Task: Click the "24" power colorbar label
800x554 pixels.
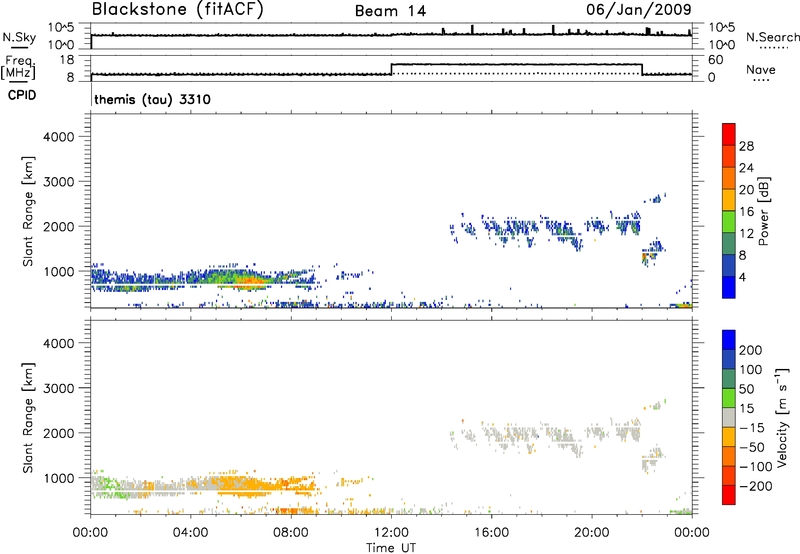Action: tap(746, 168)
